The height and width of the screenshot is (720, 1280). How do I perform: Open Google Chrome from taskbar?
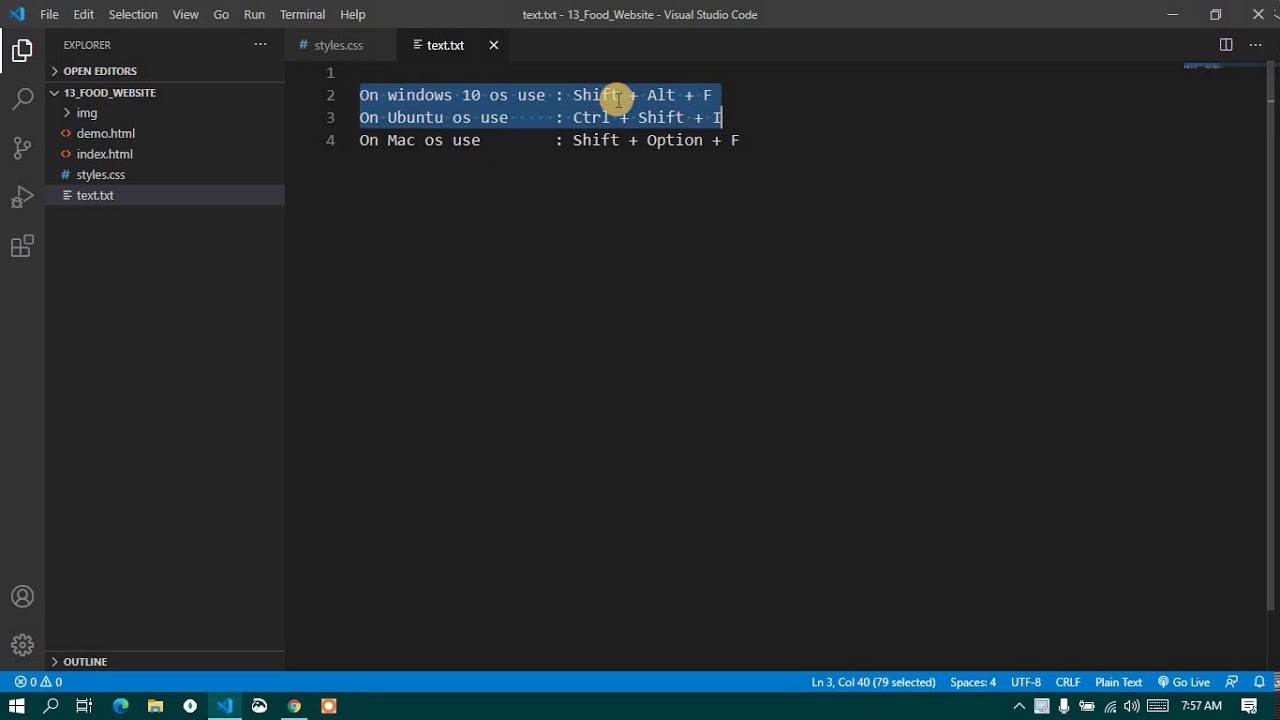pos(294,706)
